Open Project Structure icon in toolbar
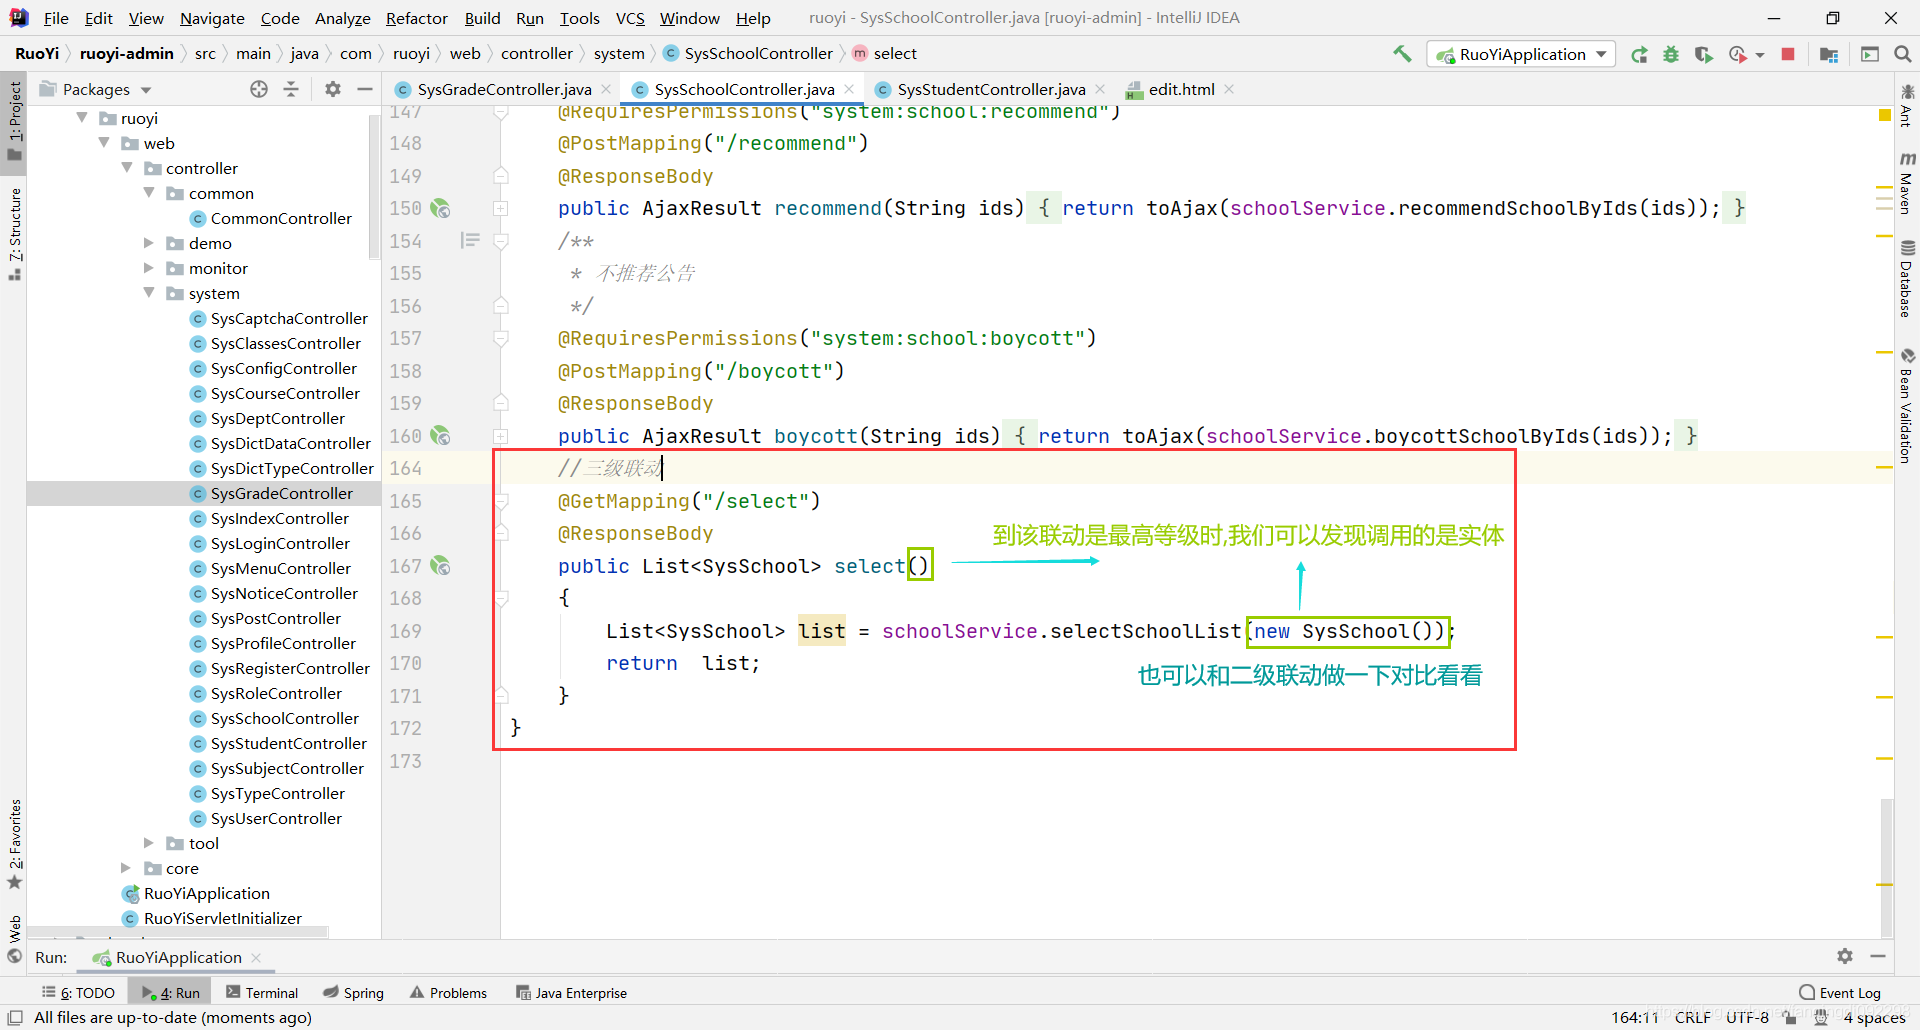 coord(1829,54)
